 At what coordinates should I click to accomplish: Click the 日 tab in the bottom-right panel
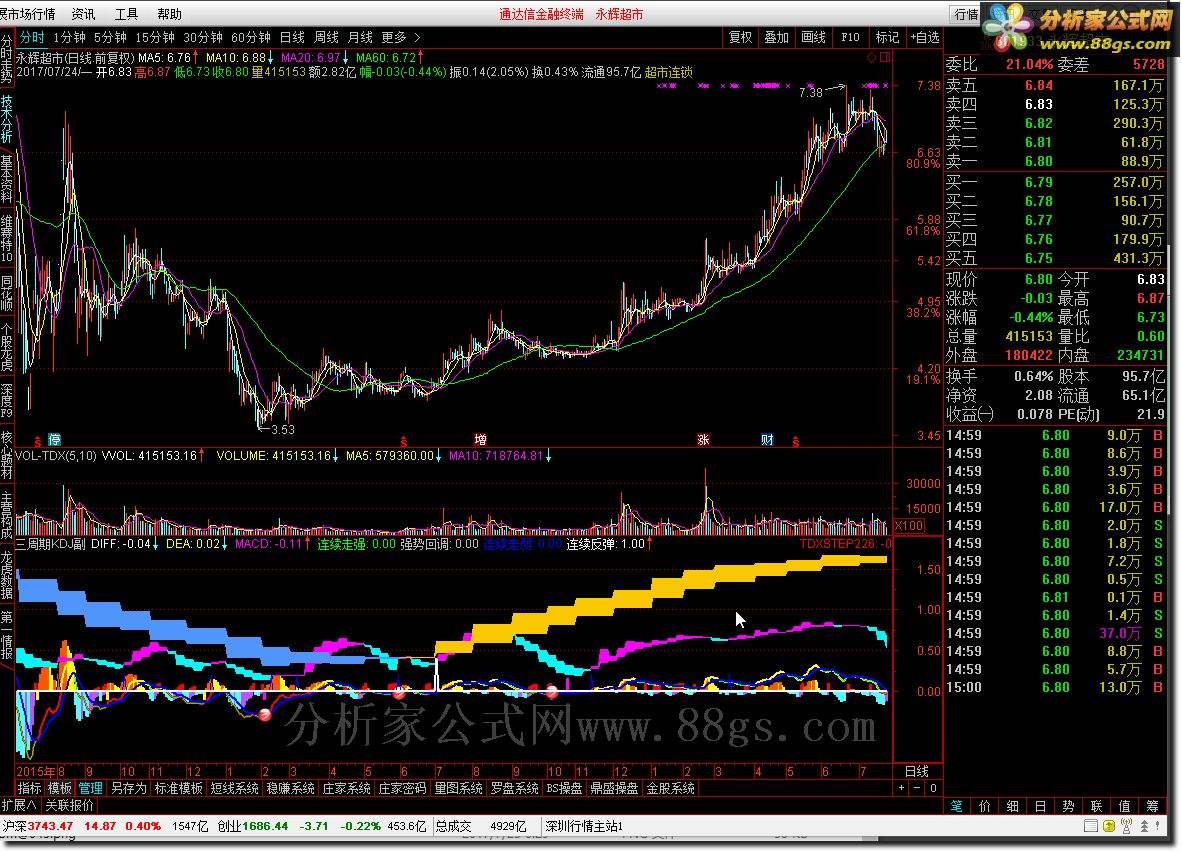tap(1040, 806)
